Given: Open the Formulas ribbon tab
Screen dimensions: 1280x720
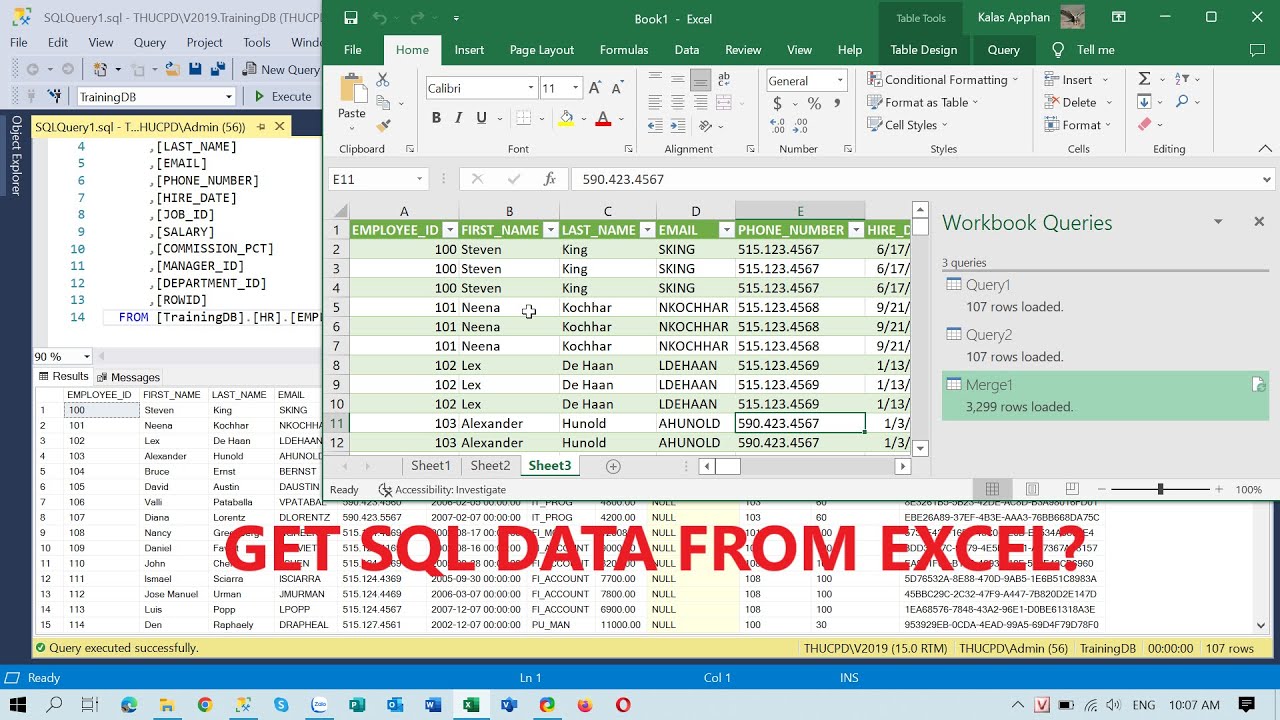Looking at the screenshot, I should [623, 50].
